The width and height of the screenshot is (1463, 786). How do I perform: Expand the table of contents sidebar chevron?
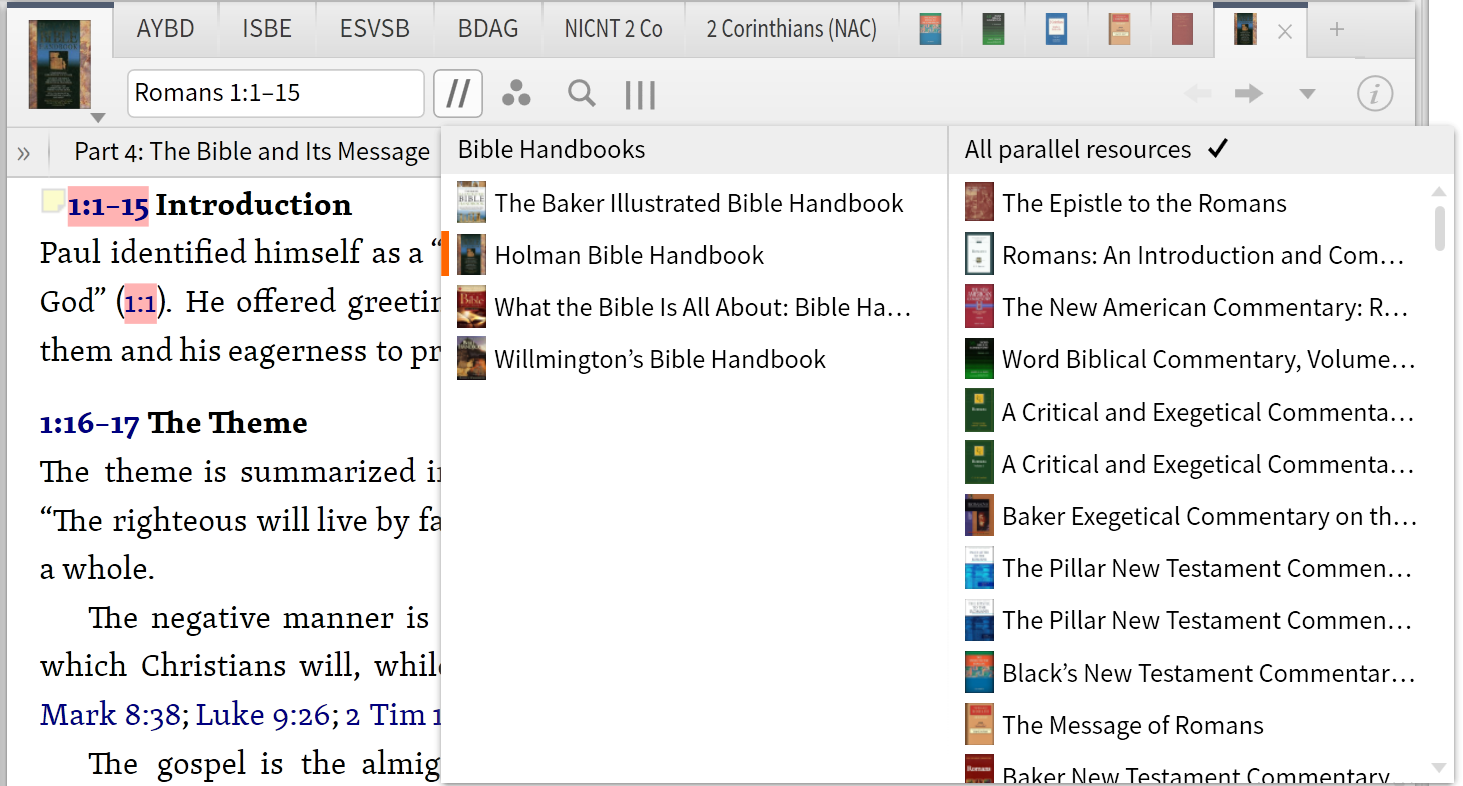[24, 153]
